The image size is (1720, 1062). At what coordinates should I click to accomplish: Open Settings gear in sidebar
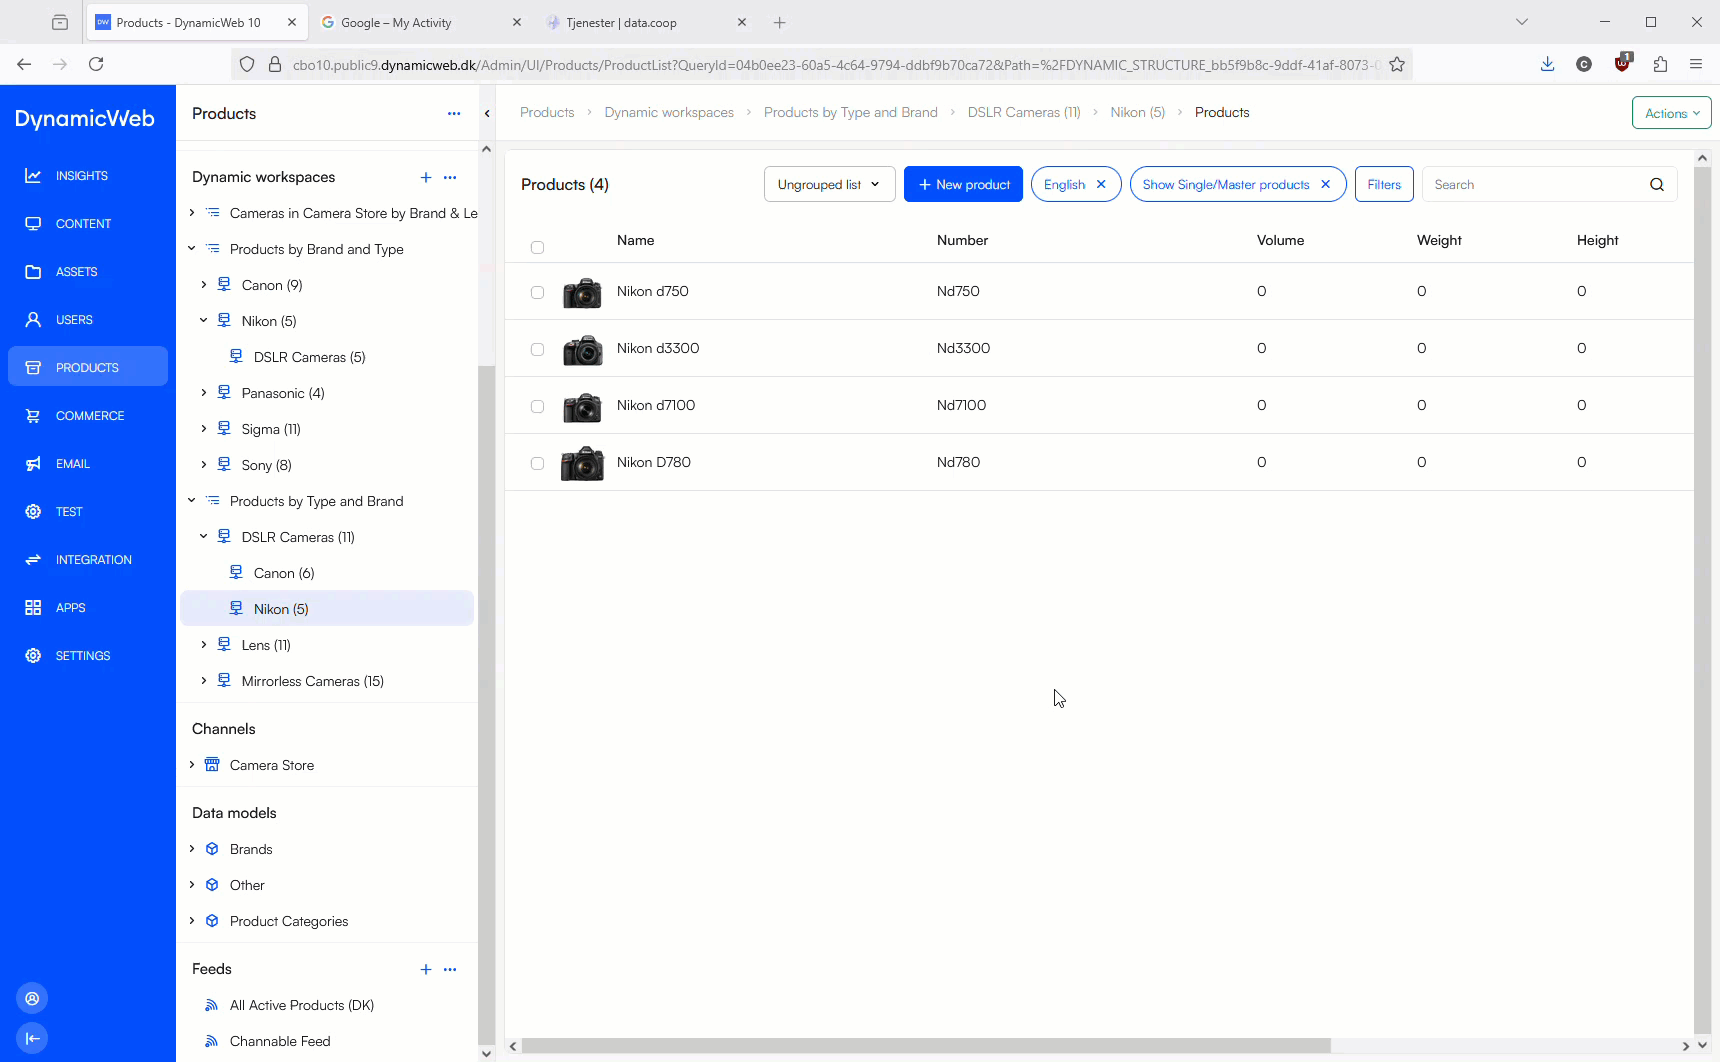tap(33, 656)
